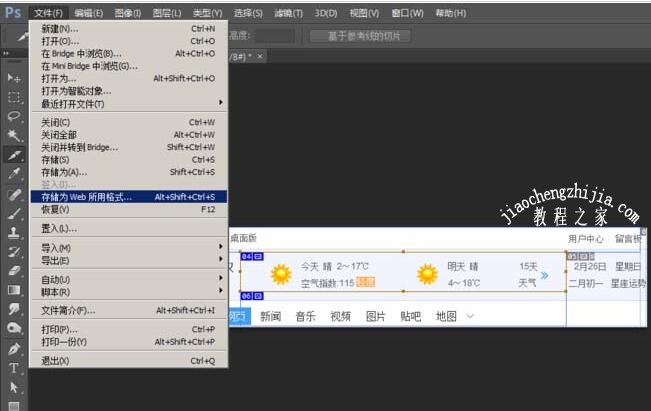Viewport: 651px width, 411px height.
Task: Select the Path Selection tool
Action: point(14,387)
